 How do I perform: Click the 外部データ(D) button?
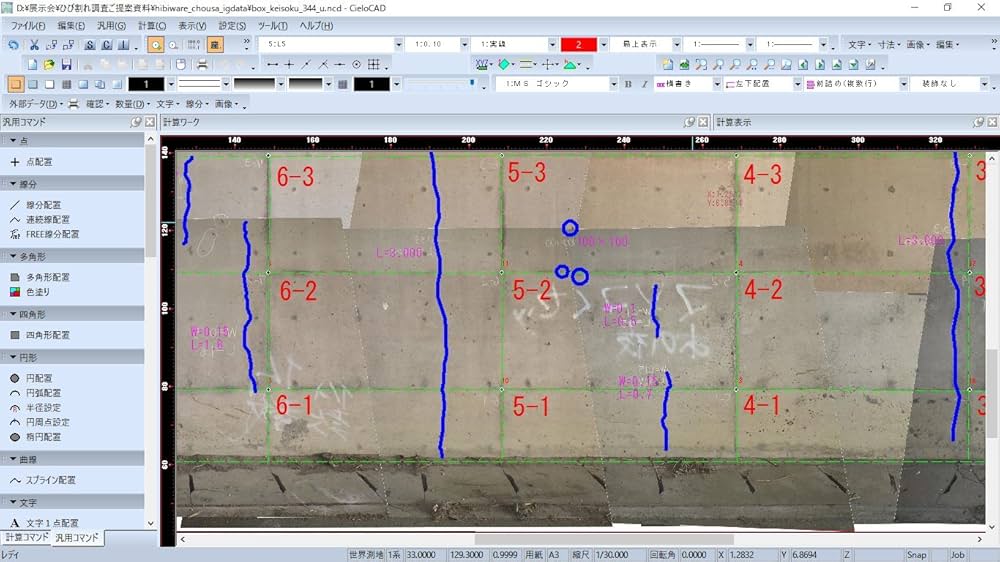[32, 103]
